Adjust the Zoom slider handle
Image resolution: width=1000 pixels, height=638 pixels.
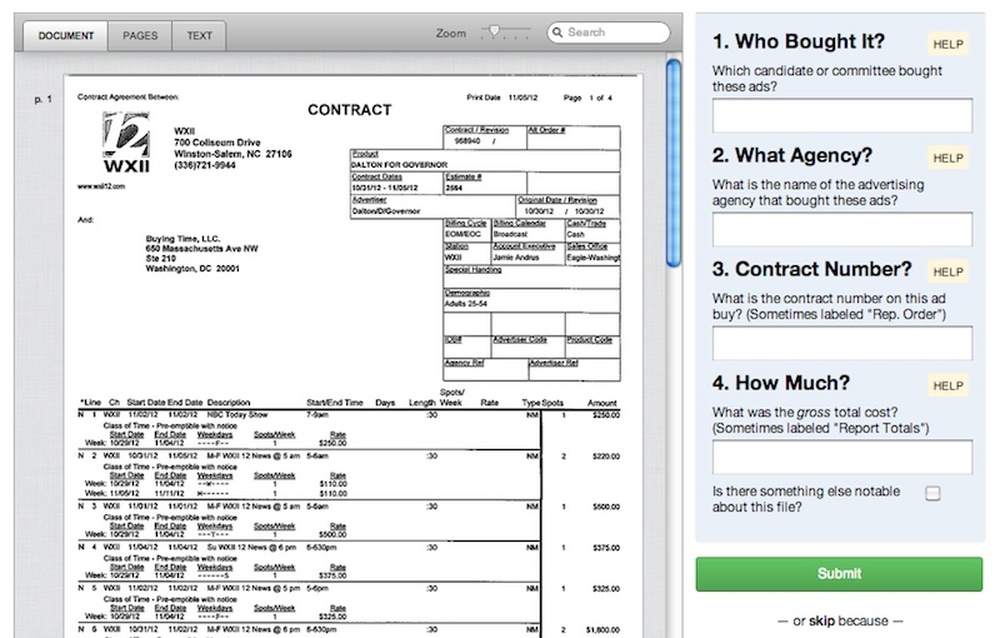tap(494, 31)
